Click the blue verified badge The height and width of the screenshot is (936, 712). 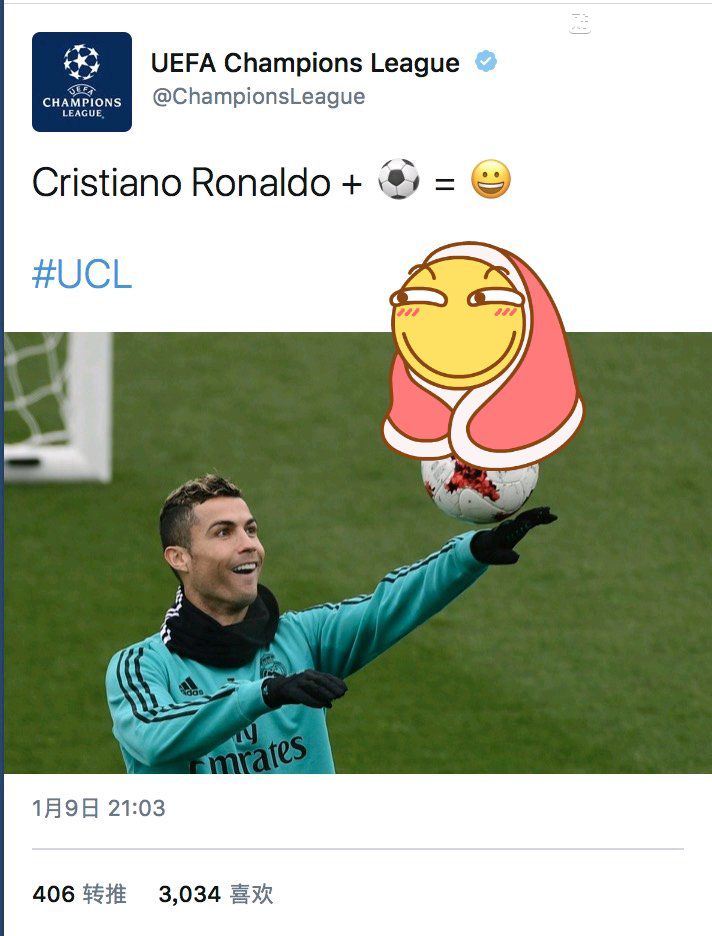tap(486, 61)
